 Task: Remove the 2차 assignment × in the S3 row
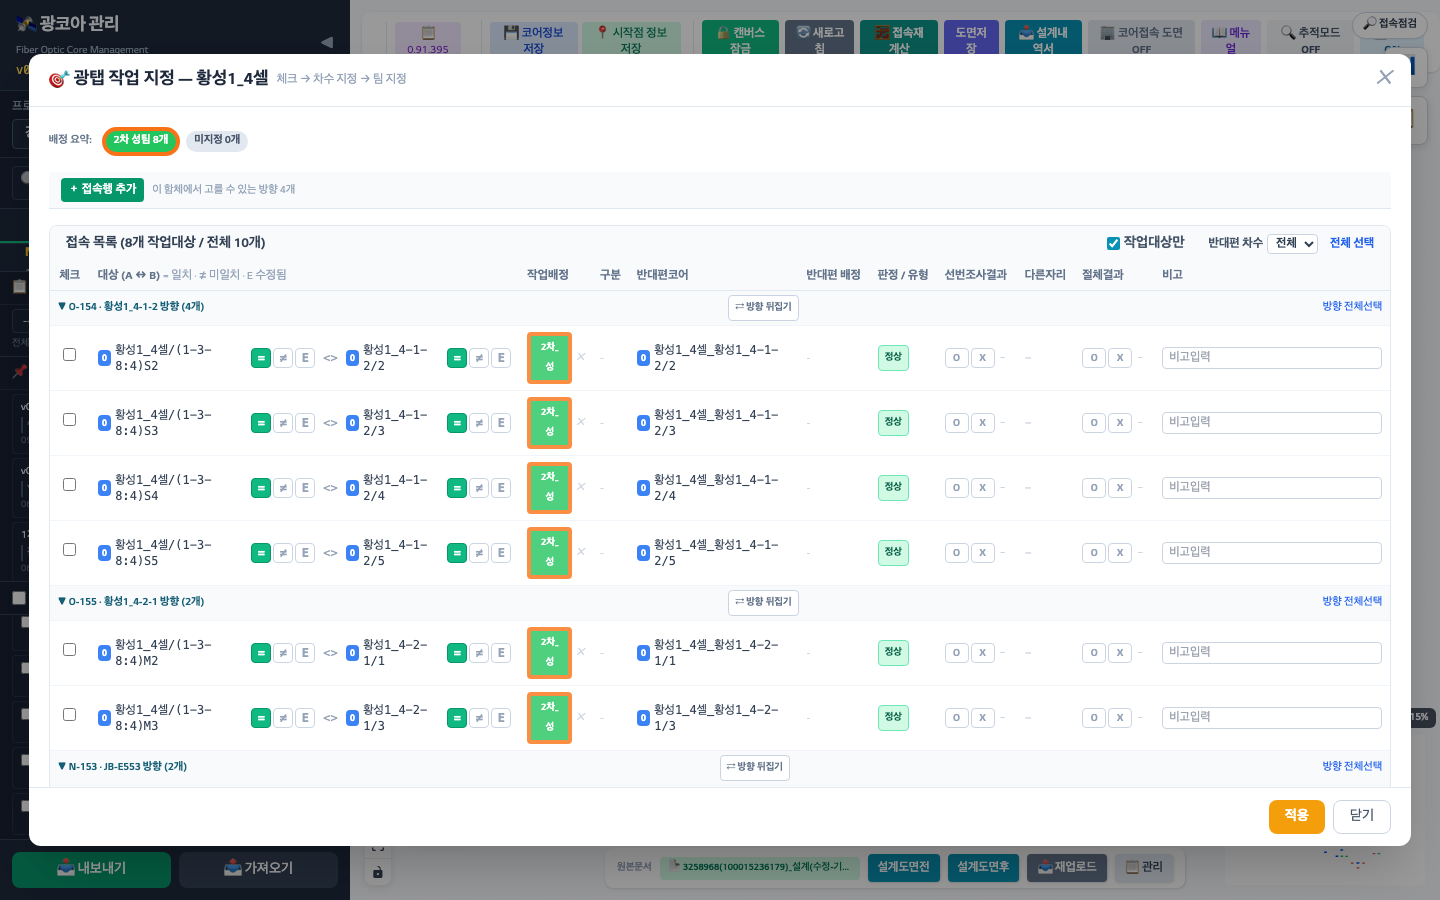coord(581,421)
